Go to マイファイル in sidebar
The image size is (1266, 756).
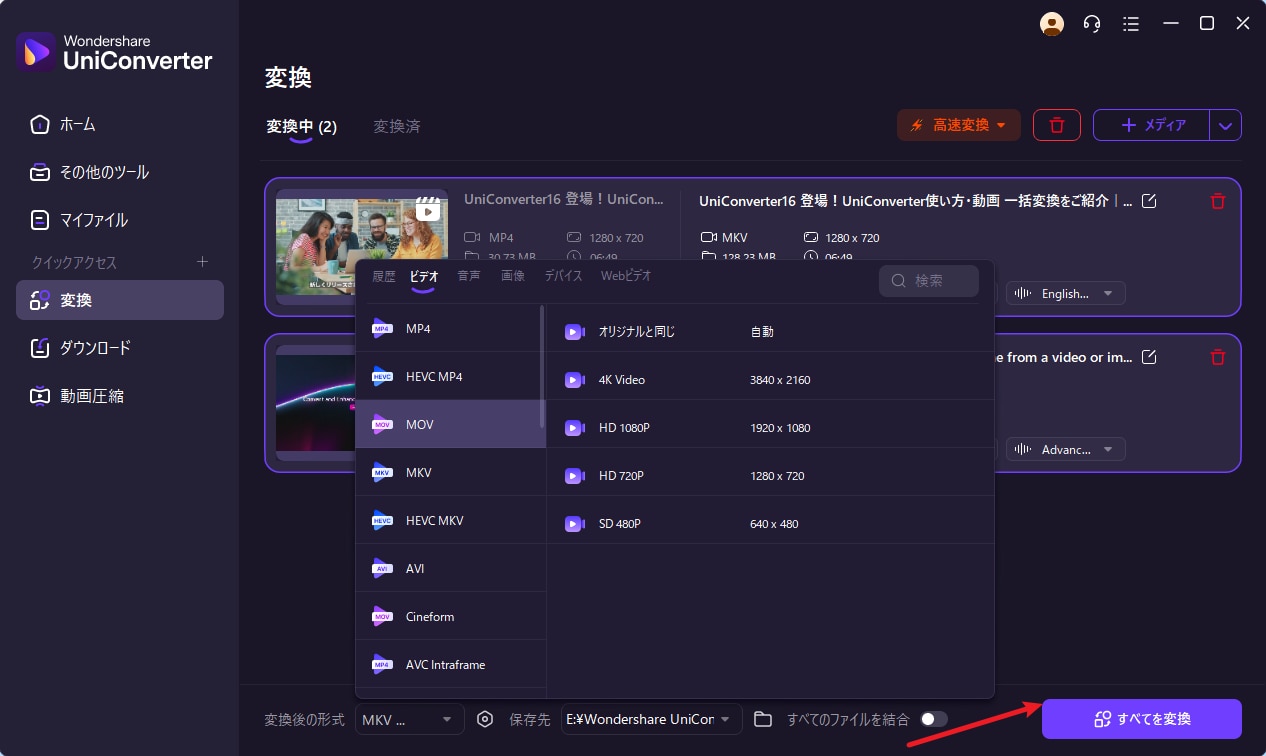coord(120,220)
